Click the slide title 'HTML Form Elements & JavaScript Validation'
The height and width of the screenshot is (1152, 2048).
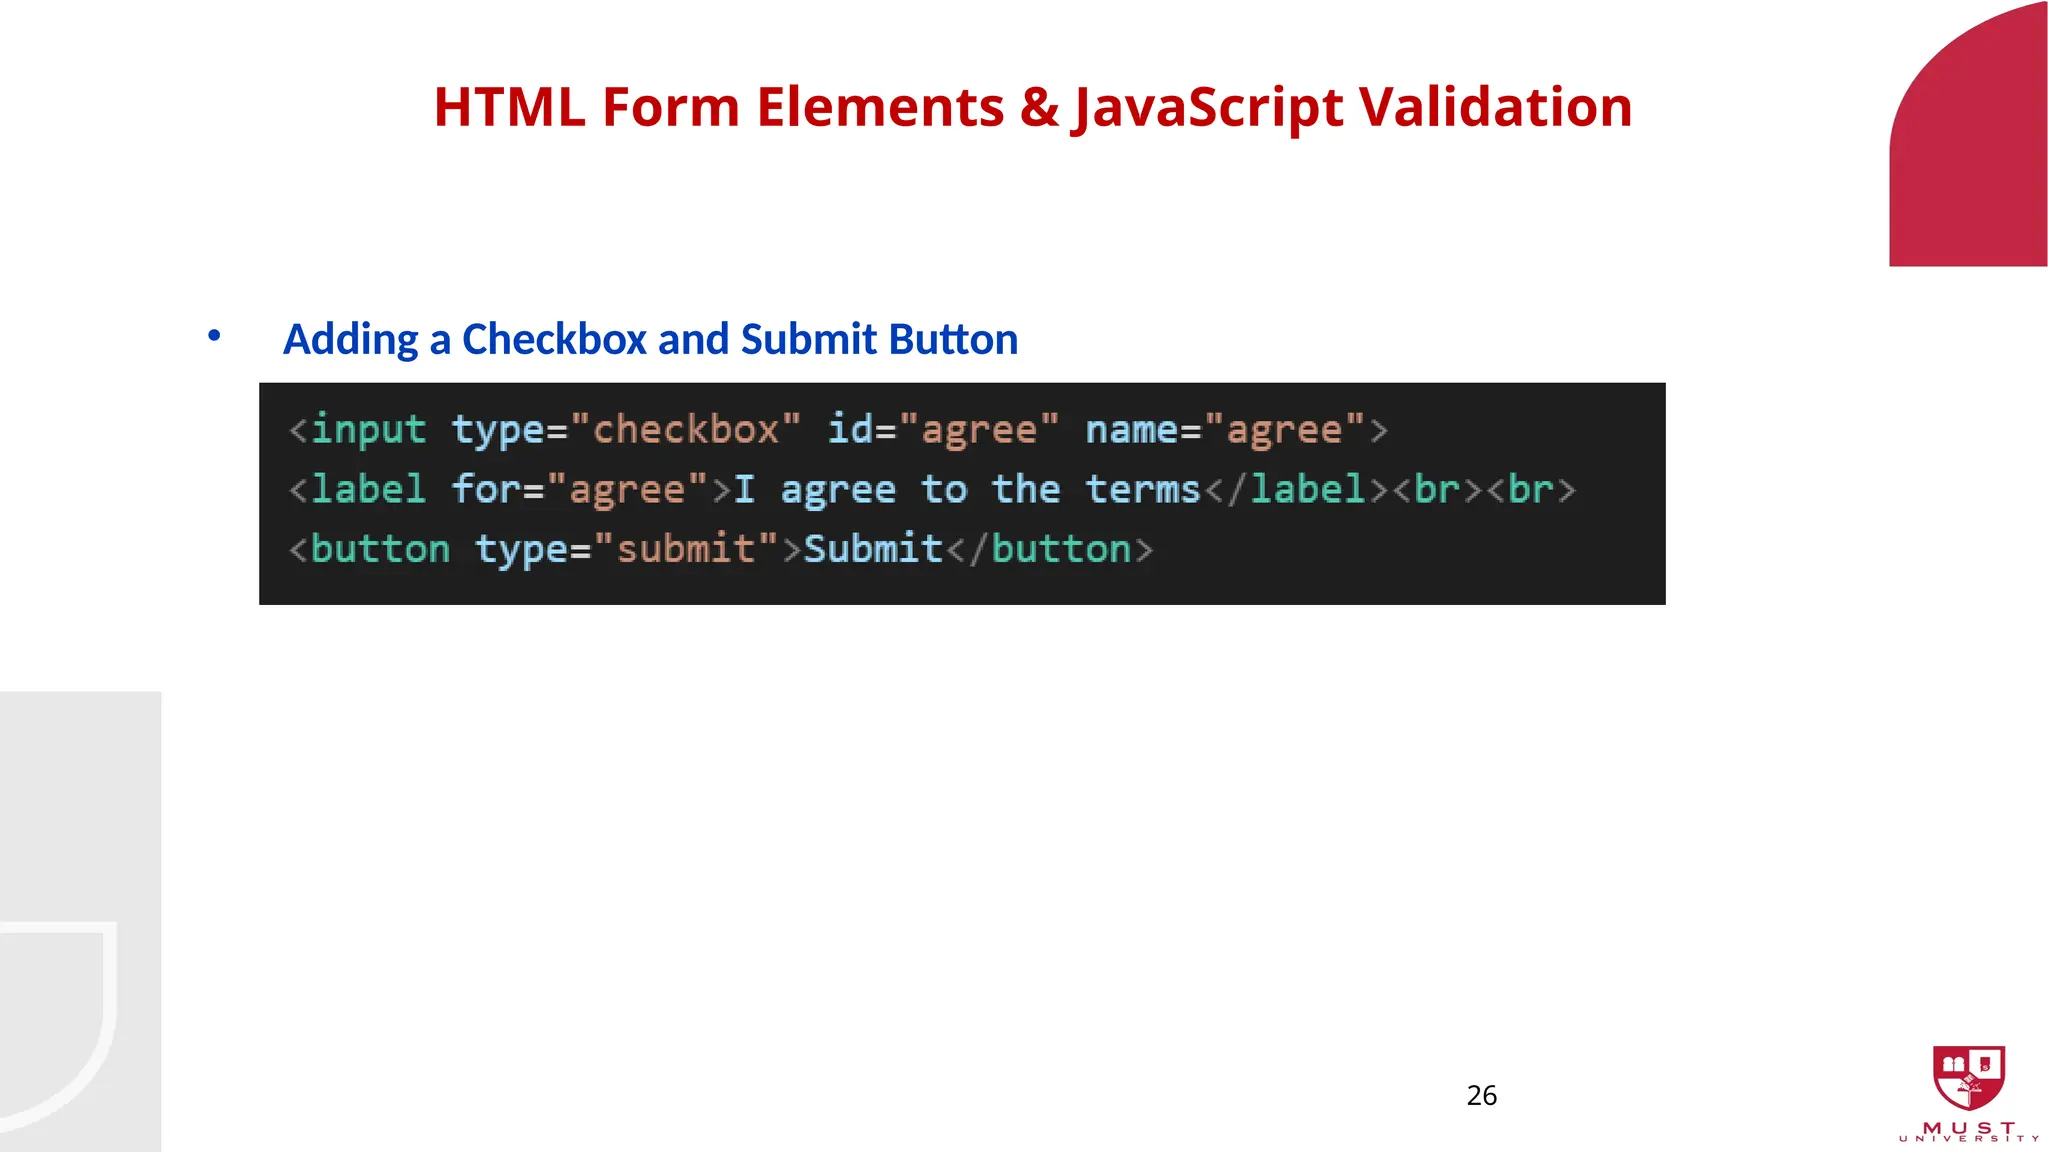pos(1032,107)
